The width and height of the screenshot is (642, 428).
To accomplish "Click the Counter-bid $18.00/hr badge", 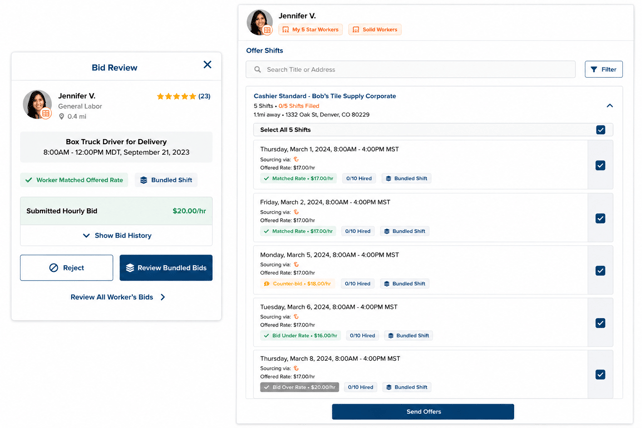I will click(297, 284).
